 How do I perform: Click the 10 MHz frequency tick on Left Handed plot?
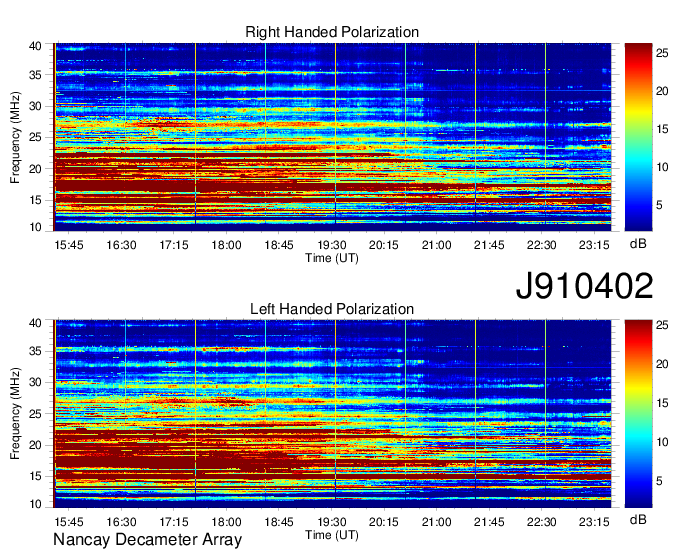click(35, 504)
